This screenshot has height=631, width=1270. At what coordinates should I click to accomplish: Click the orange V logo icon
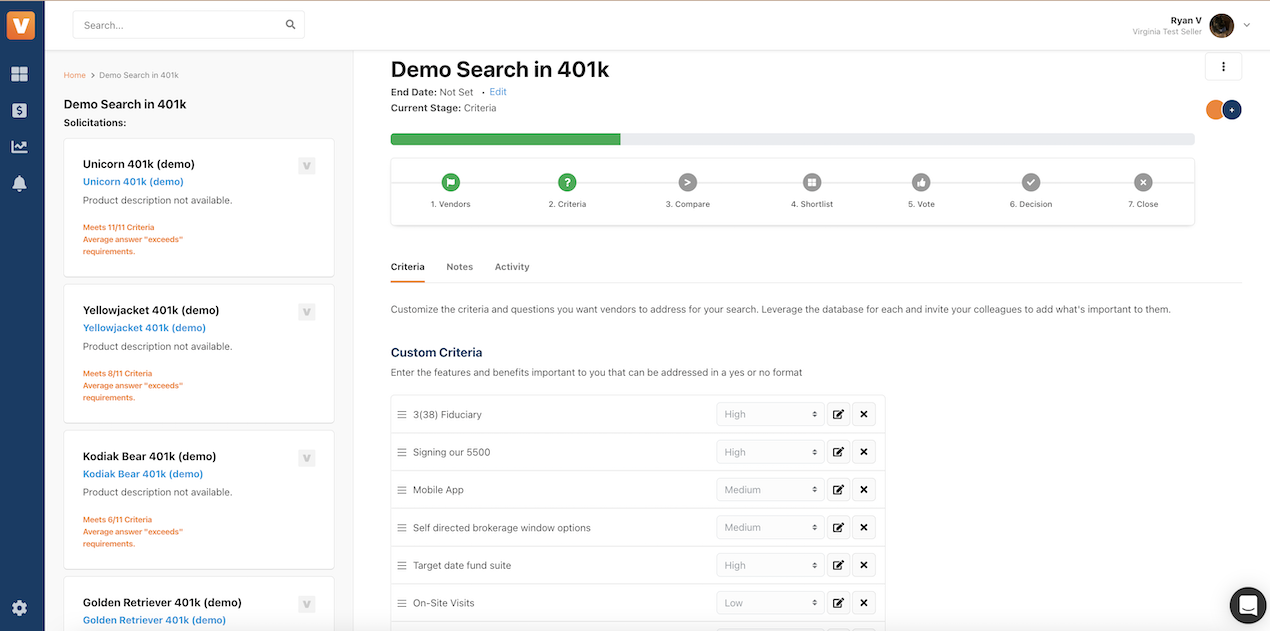click(x=20, y=25)
